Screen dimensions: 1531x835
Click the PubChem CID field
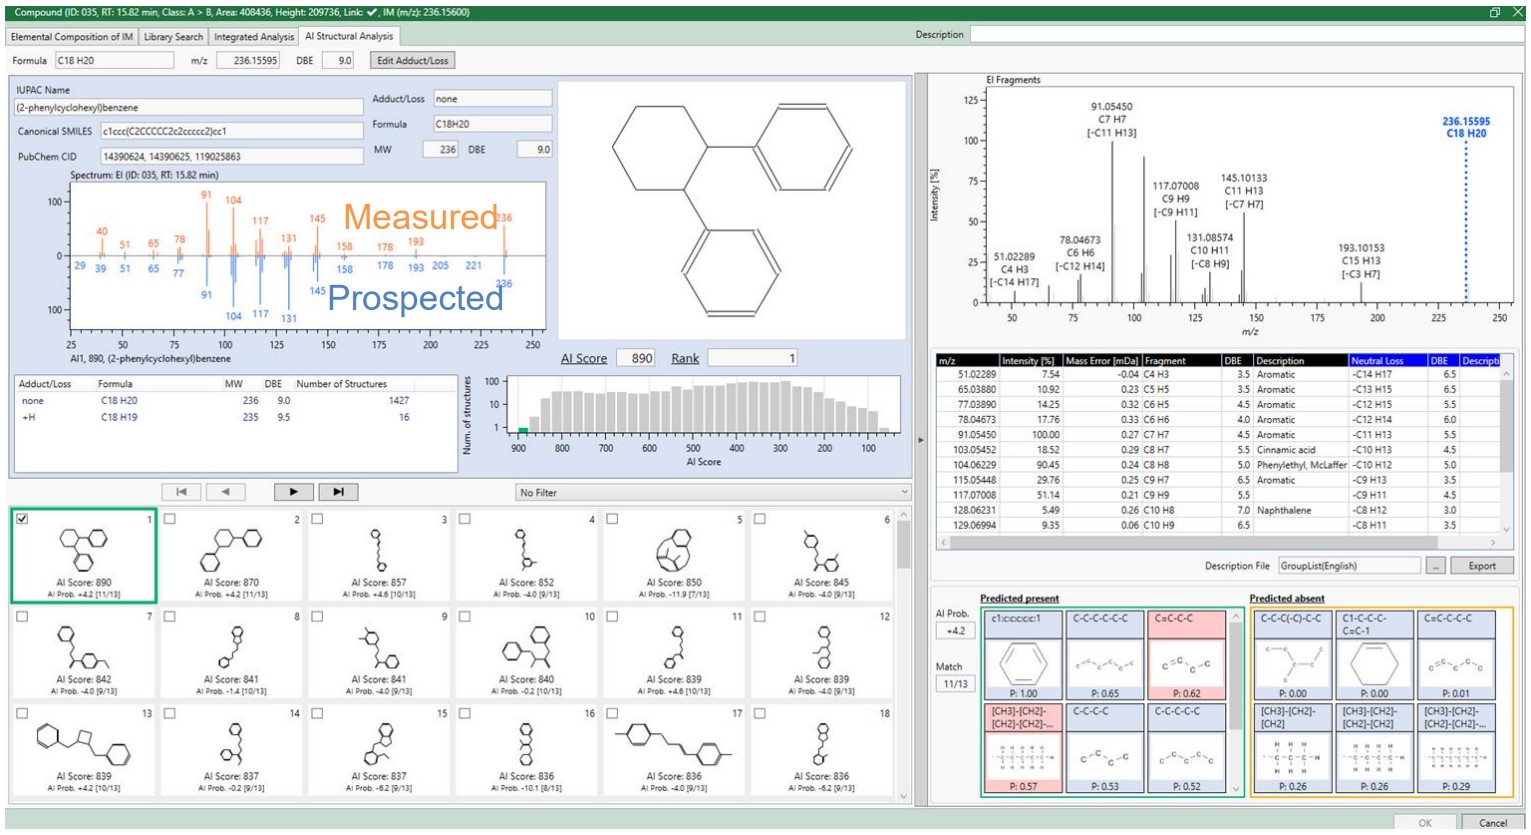click(231, 156)
